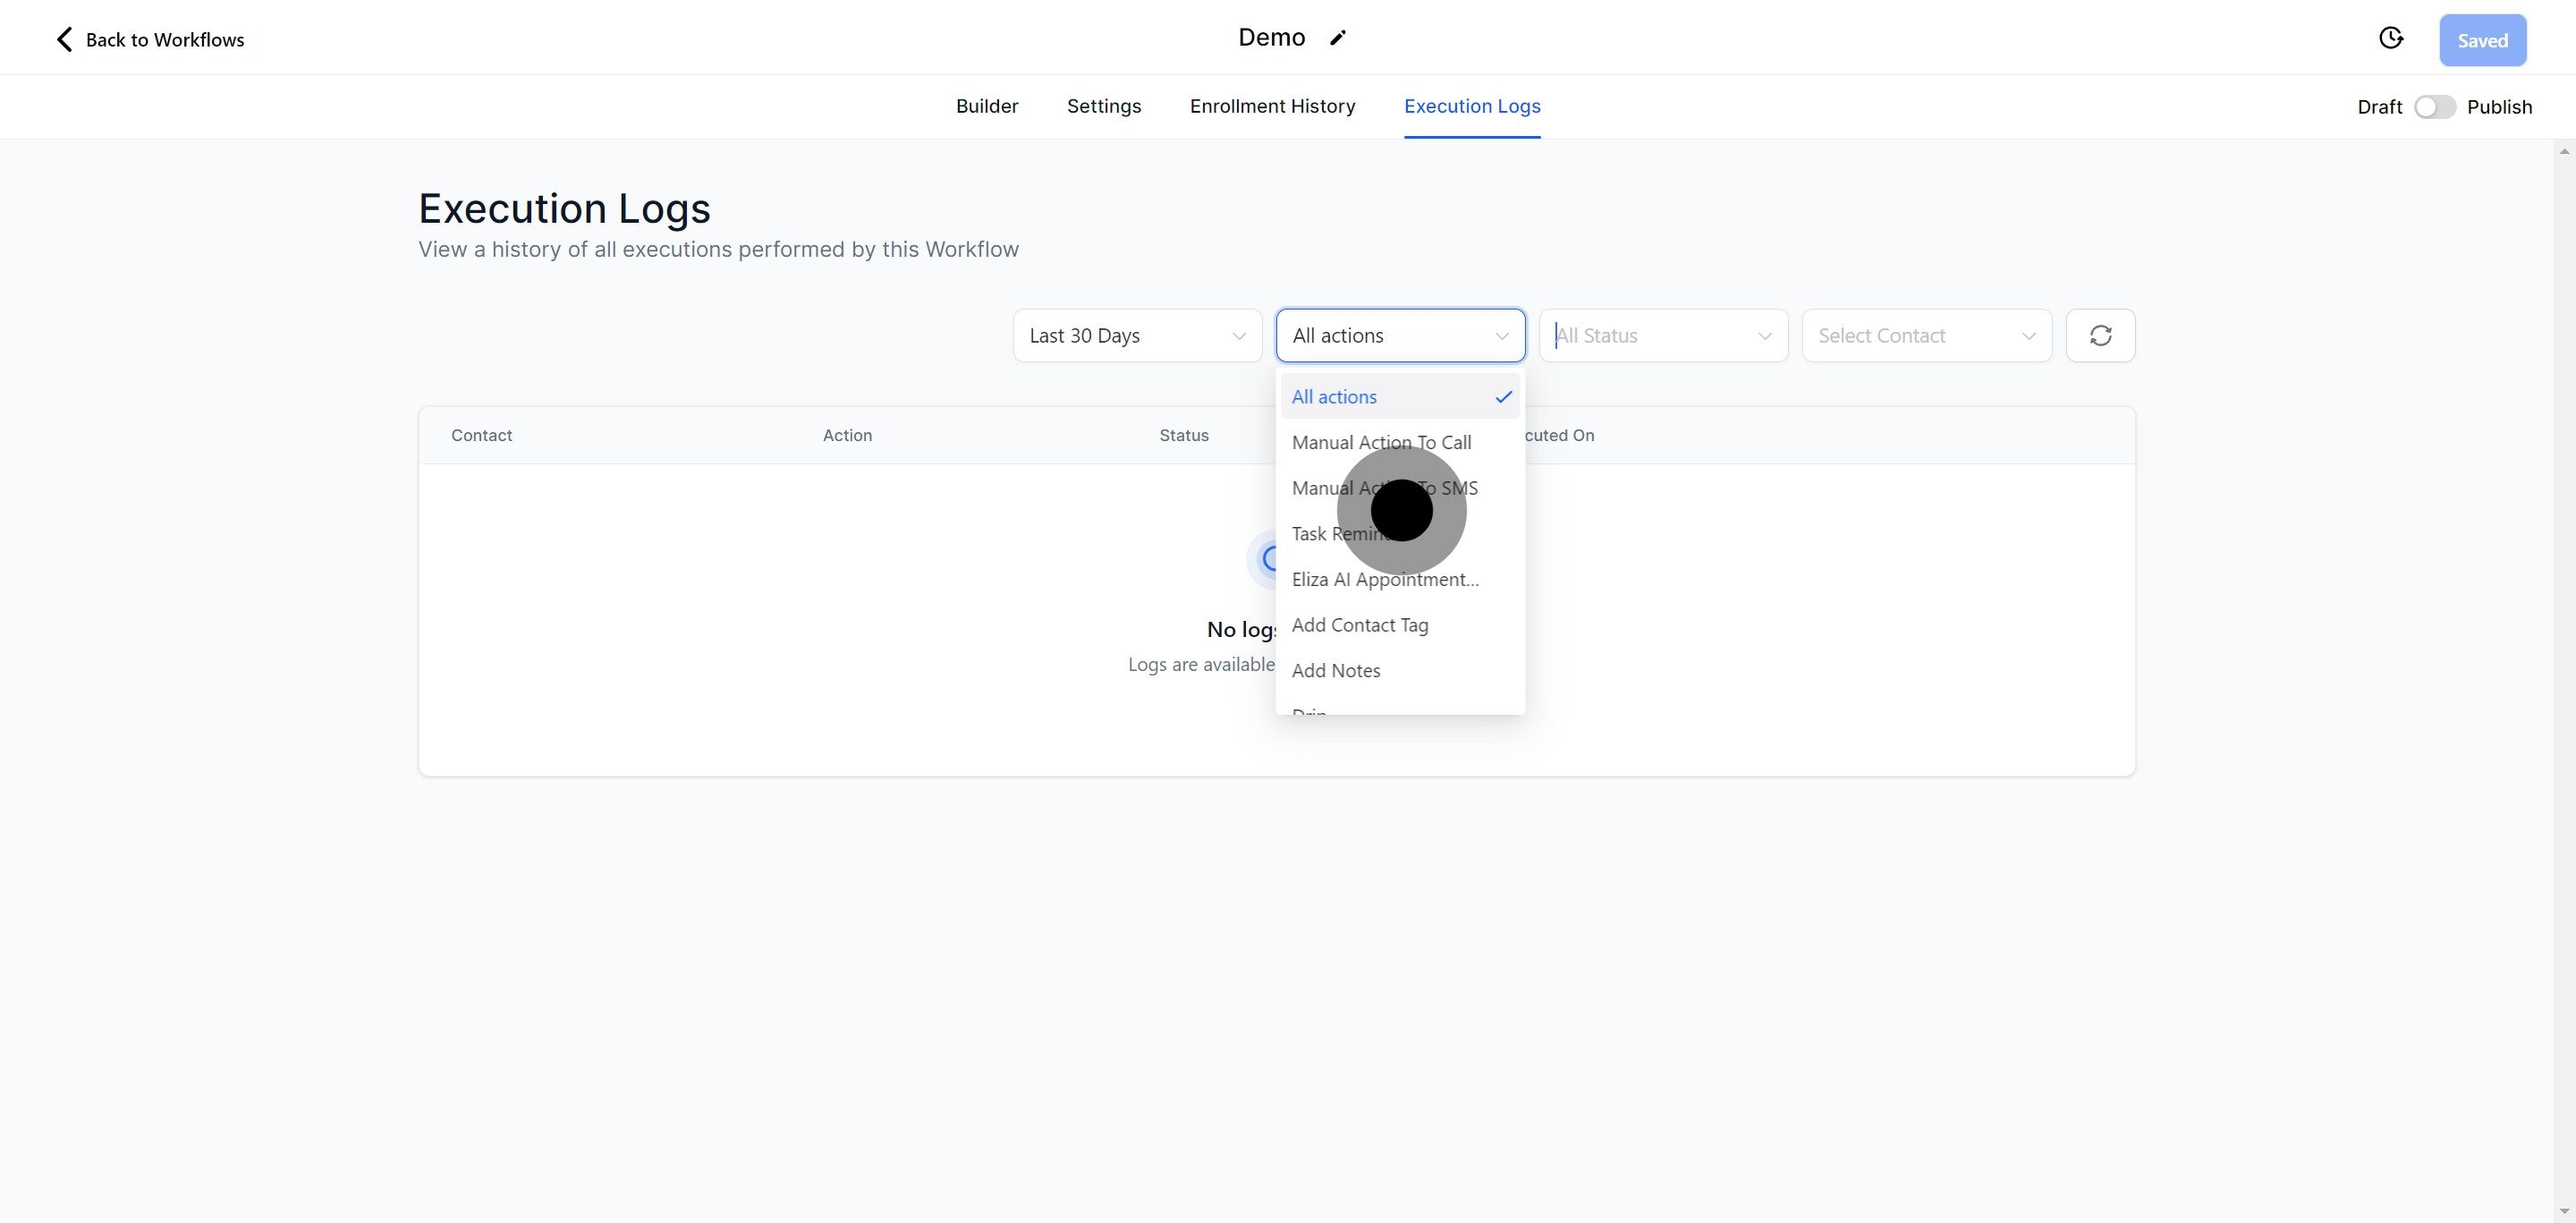Screen dimensions: 2576x1223
Task: Collapse the All actions dropdown
Action: 1400,336
